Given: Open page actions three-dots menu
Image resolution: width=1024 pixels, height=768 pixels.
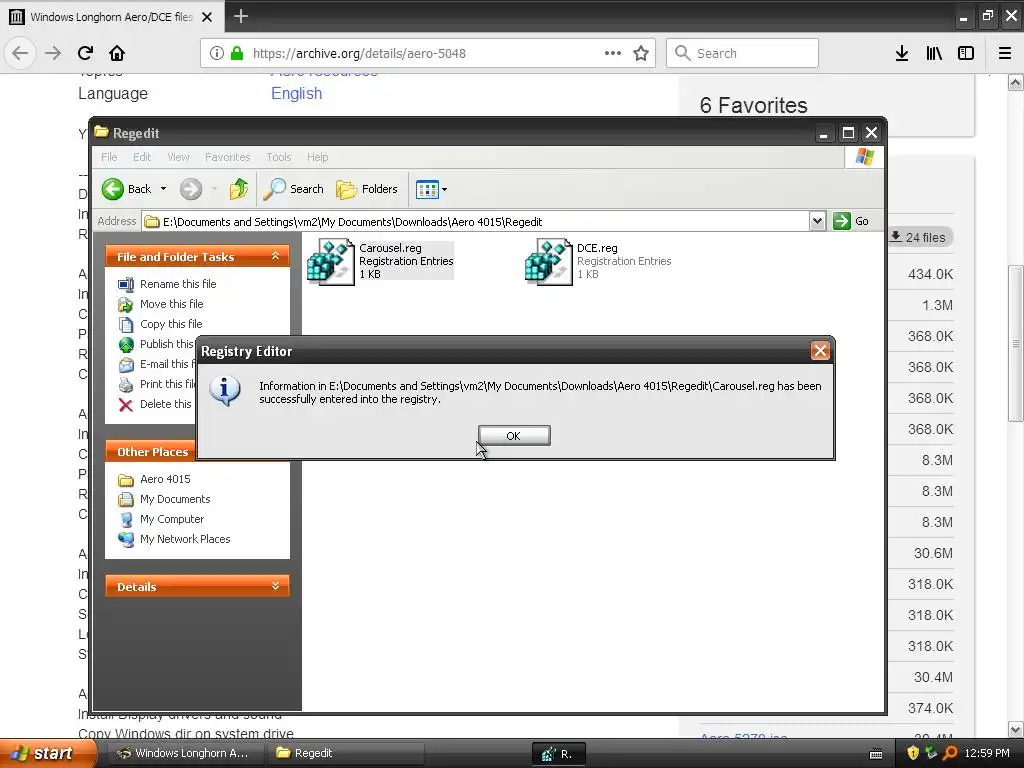Looking at the screenshot, I should (613, 53).
